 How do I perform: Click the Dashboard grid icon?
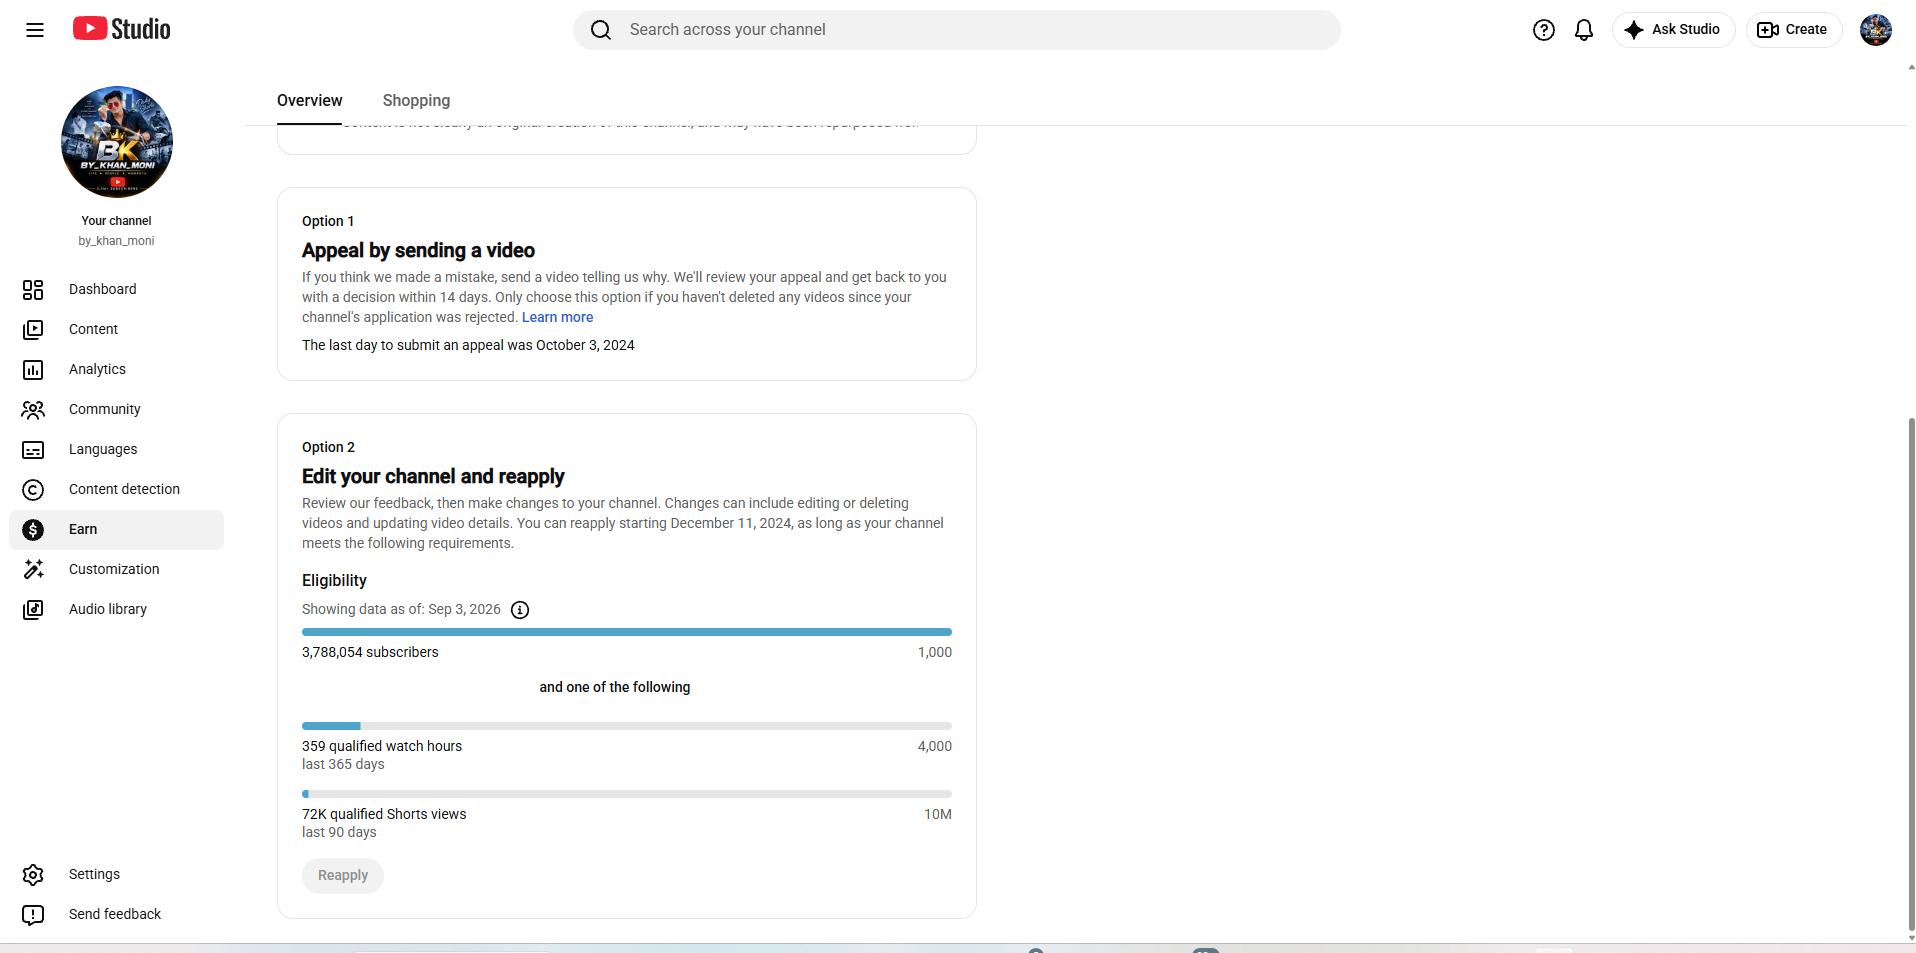(33, 290)
